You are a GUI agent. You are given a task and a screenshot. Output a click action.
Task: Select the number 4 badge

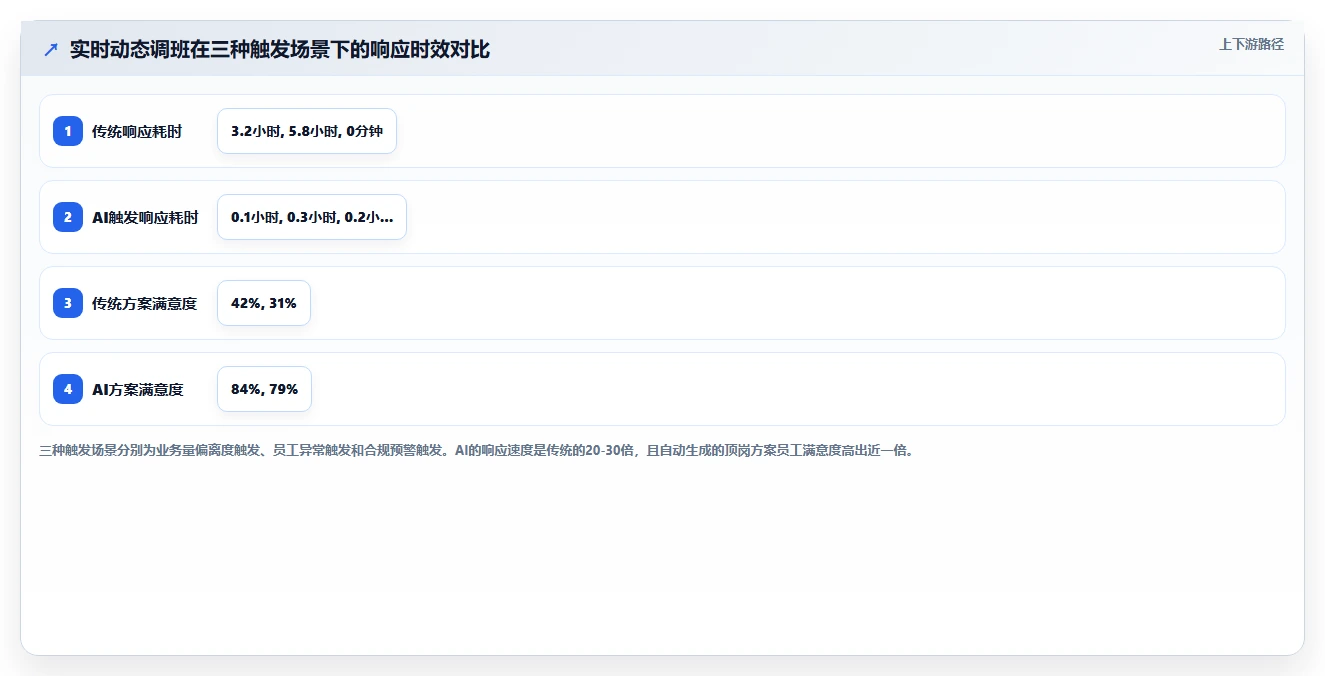68,389
